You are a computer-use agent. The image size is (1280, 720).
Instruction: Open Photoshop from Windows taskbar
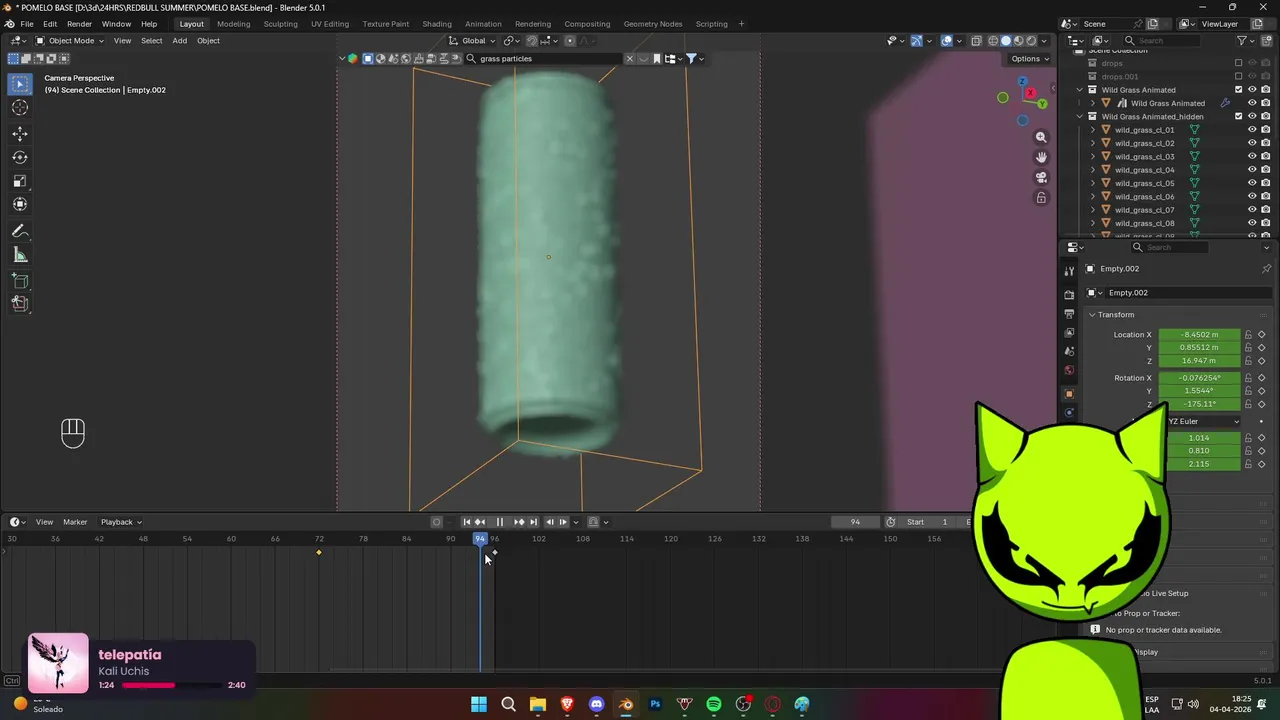(x=655, y=704)
